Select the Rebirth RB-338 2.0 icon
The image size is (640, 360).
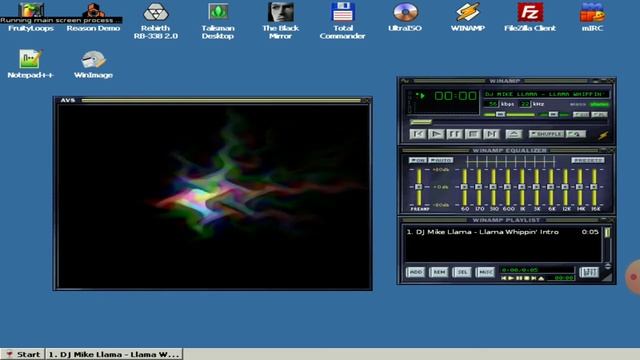156,20
